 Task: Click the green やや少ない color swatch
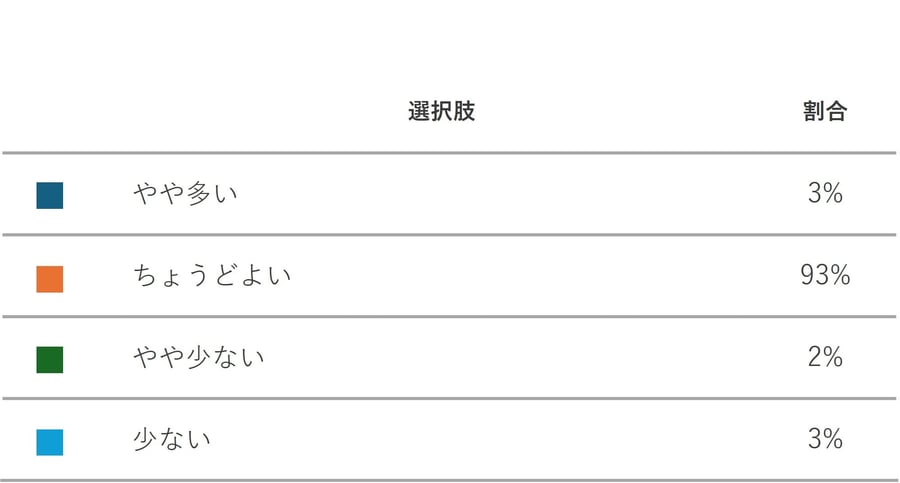click(x=49, y=360)
